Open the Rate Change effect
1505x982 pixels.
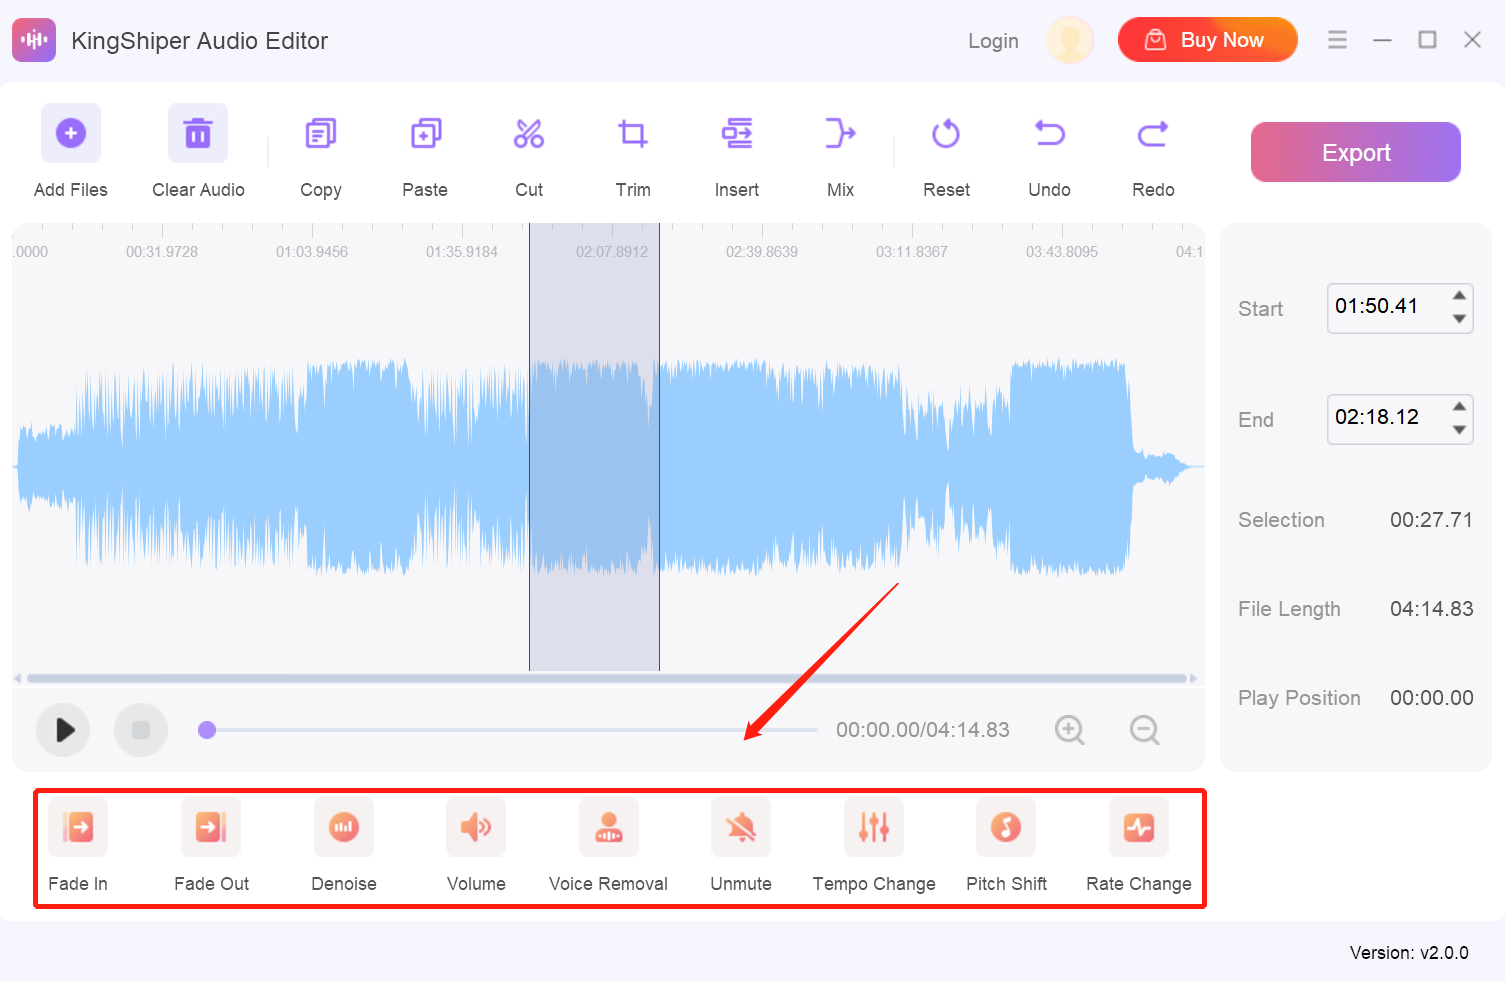(x=1139, y=827)
